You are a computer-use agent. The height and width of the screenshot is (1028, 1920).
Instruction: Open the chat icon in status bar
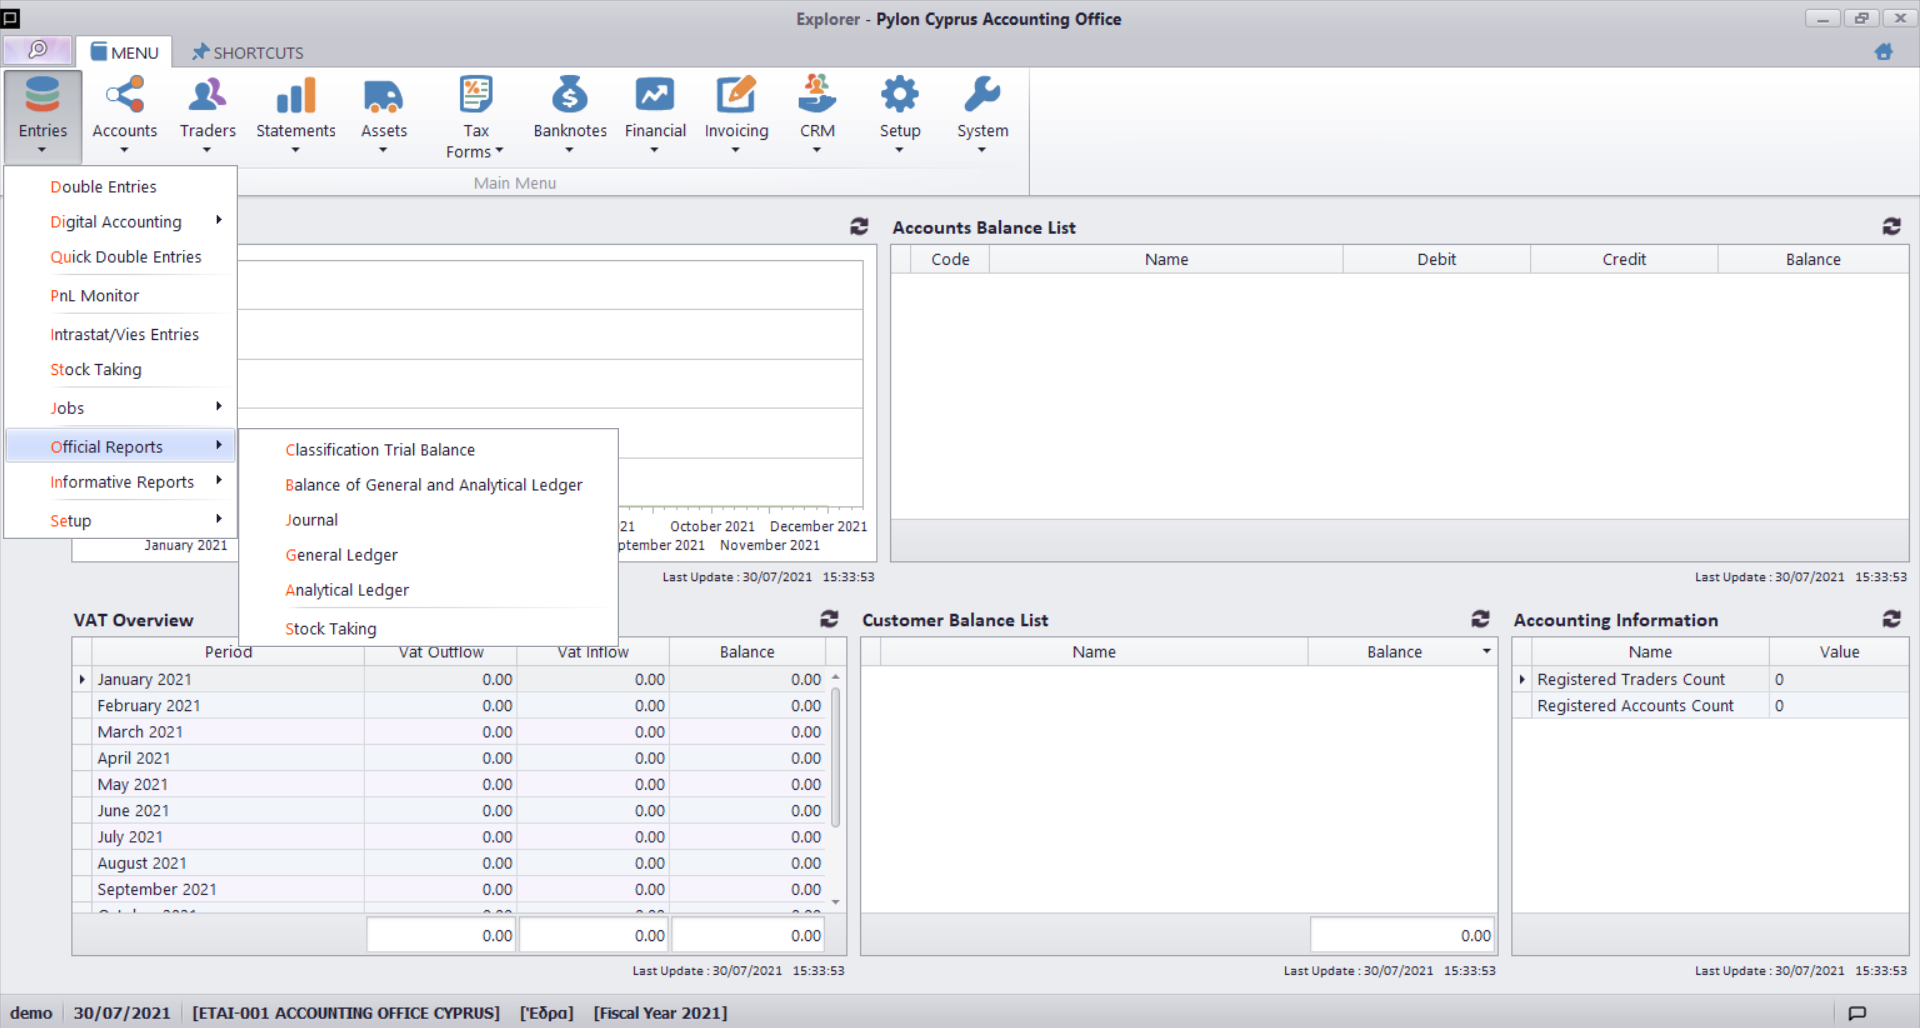(1857, 1013)
